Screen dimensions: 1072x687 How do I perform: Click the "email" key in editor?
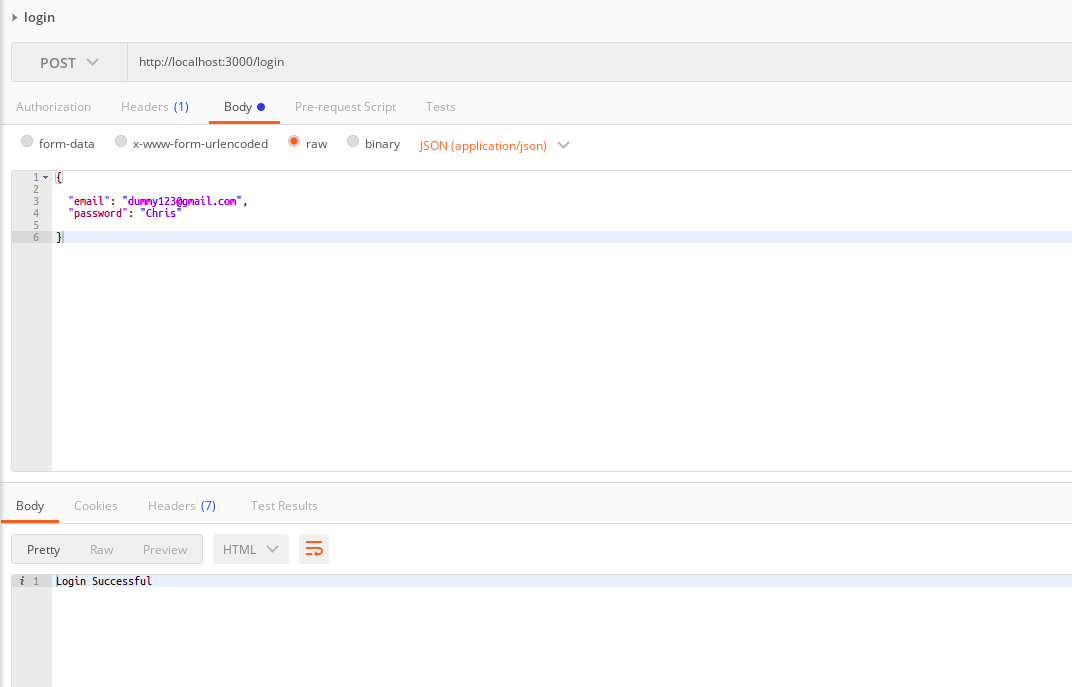(89, 201)
